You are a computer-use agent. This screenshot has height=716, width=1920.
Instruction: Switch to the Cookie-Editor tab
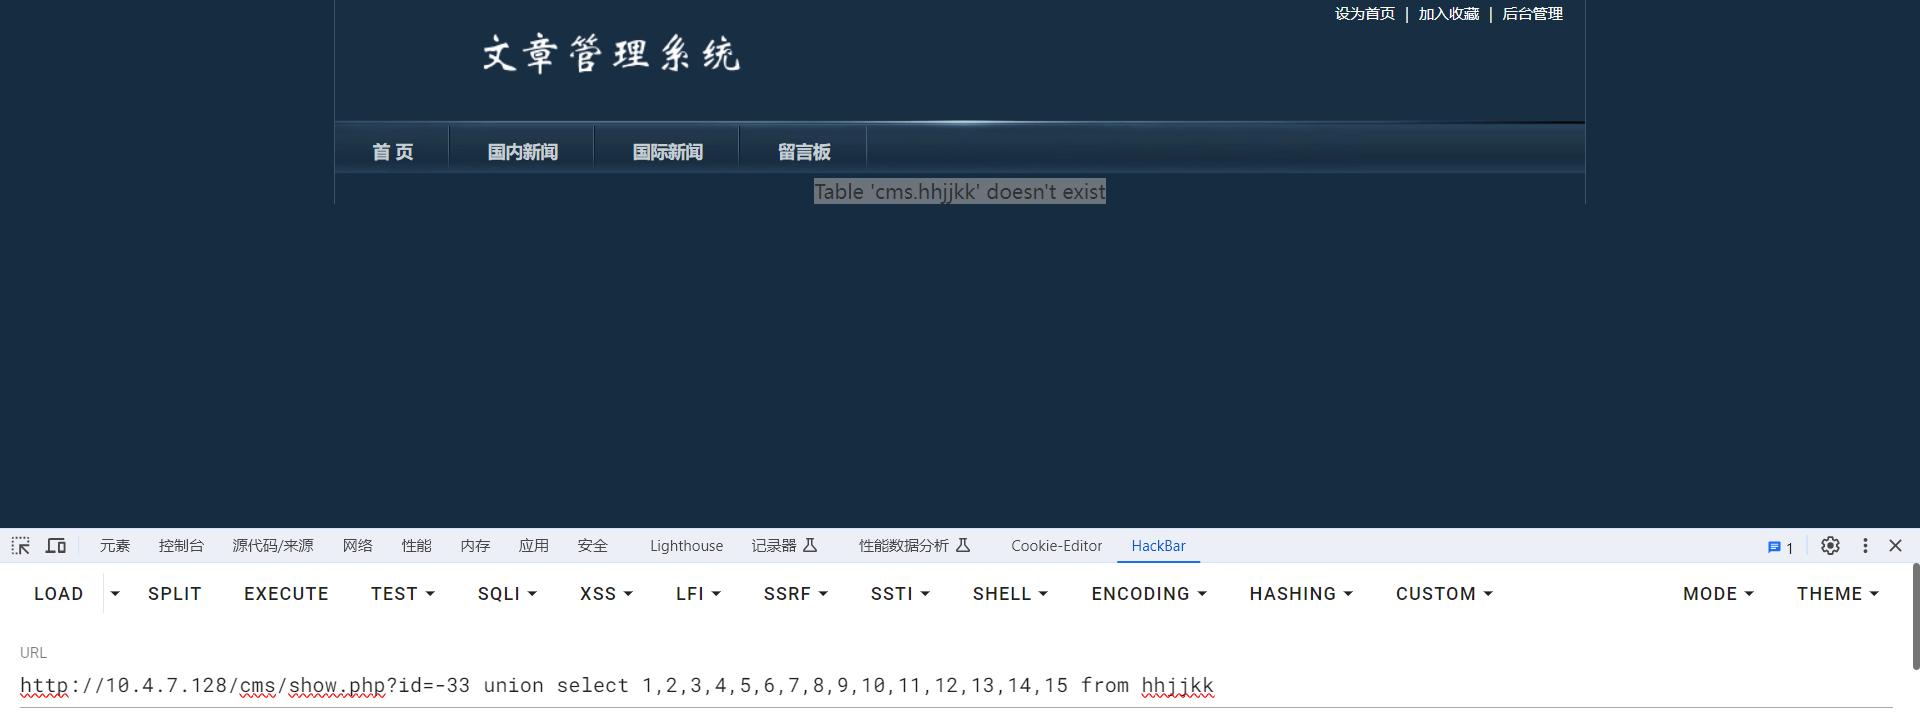[1056, 546]
